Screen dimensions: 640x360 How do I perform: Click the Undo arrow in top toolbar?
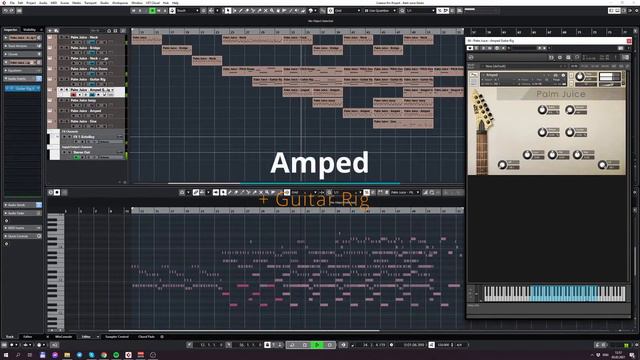pyautogui.click(x=5, y=11)
